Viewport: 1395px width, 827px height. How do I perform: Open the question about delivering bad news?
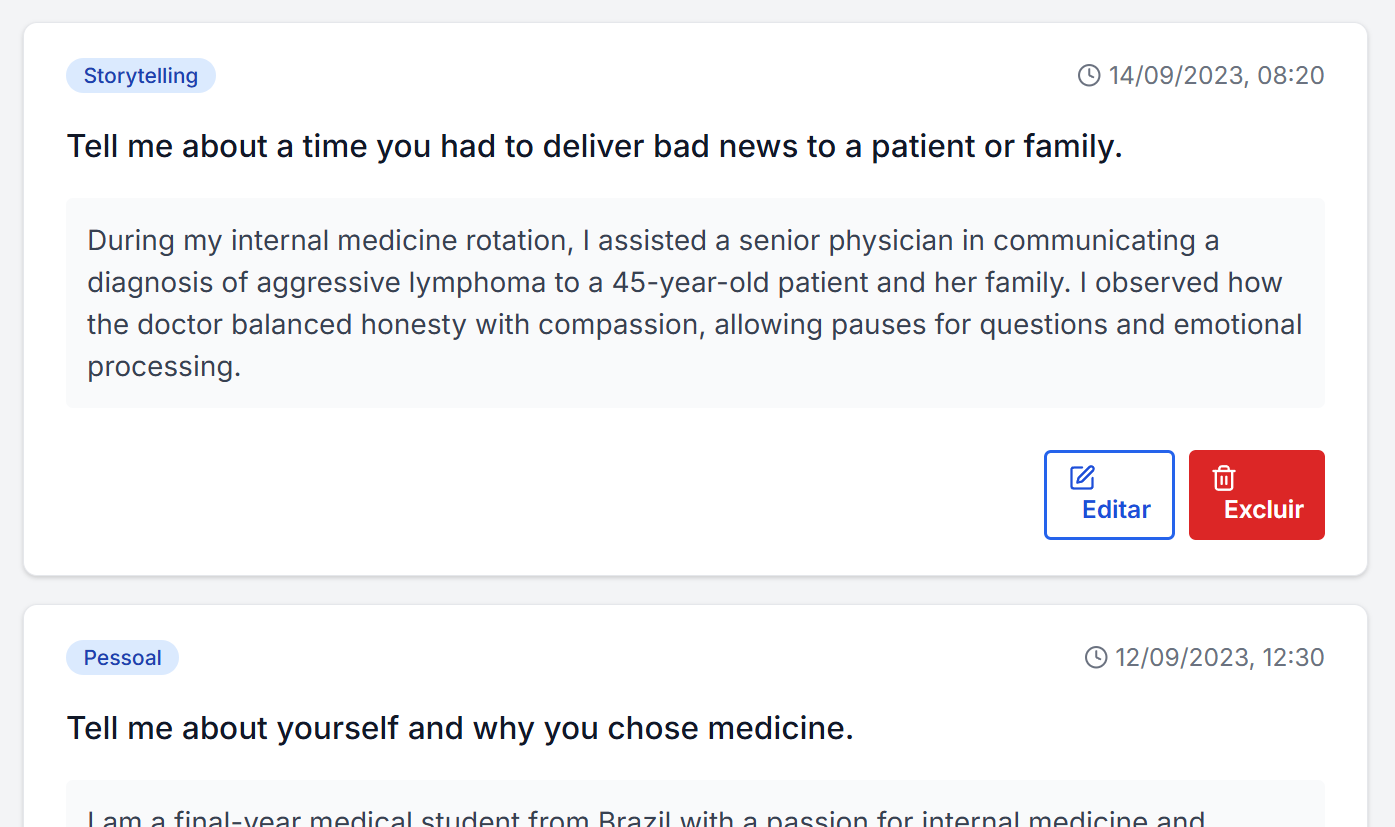(x=594, y=147)
